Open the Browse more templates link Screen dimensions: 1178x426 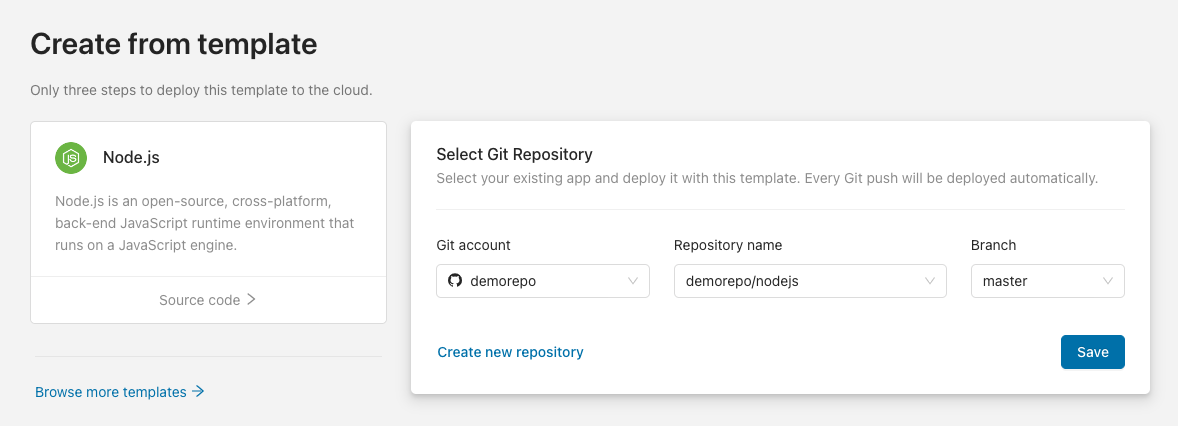click(119, 391)
